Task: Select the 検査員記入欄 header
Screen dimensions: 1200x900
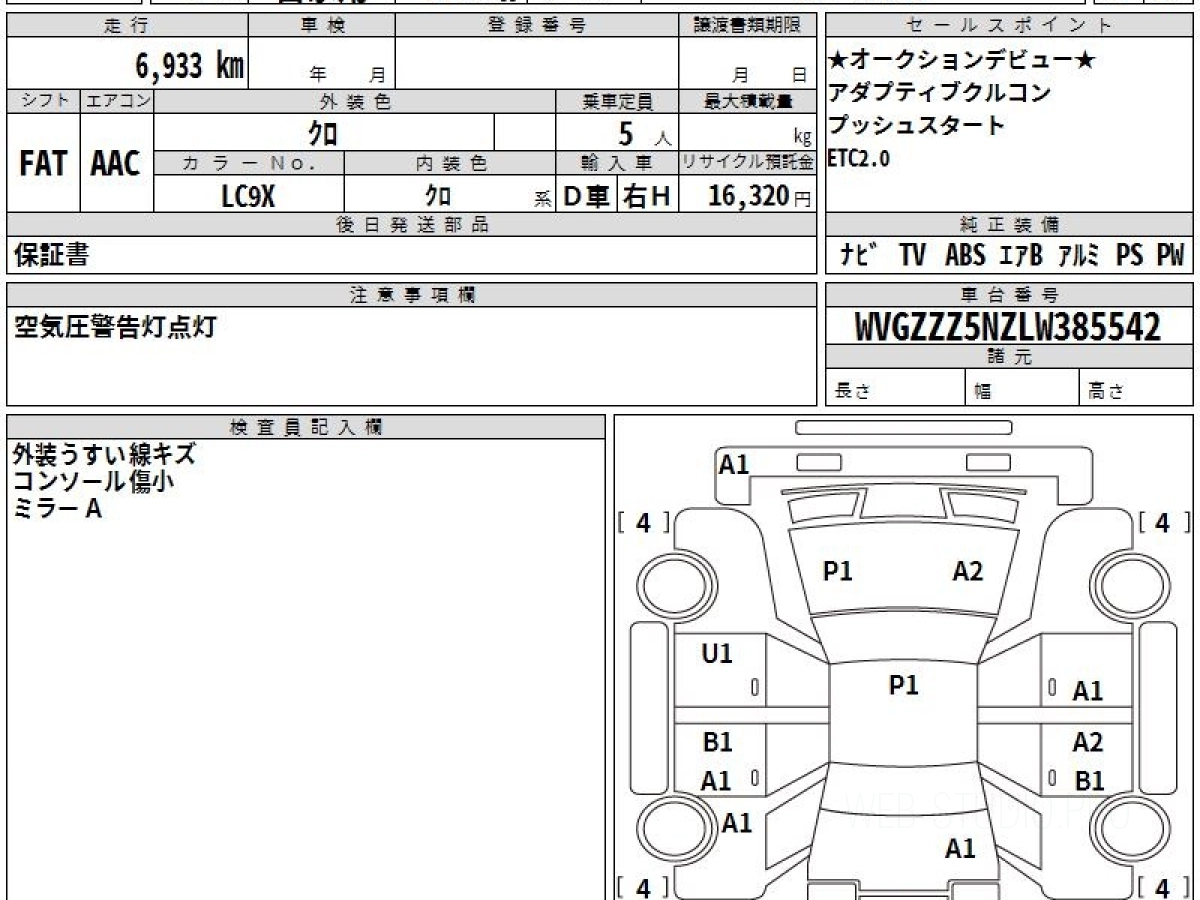Action: click(x=306, y=426)
